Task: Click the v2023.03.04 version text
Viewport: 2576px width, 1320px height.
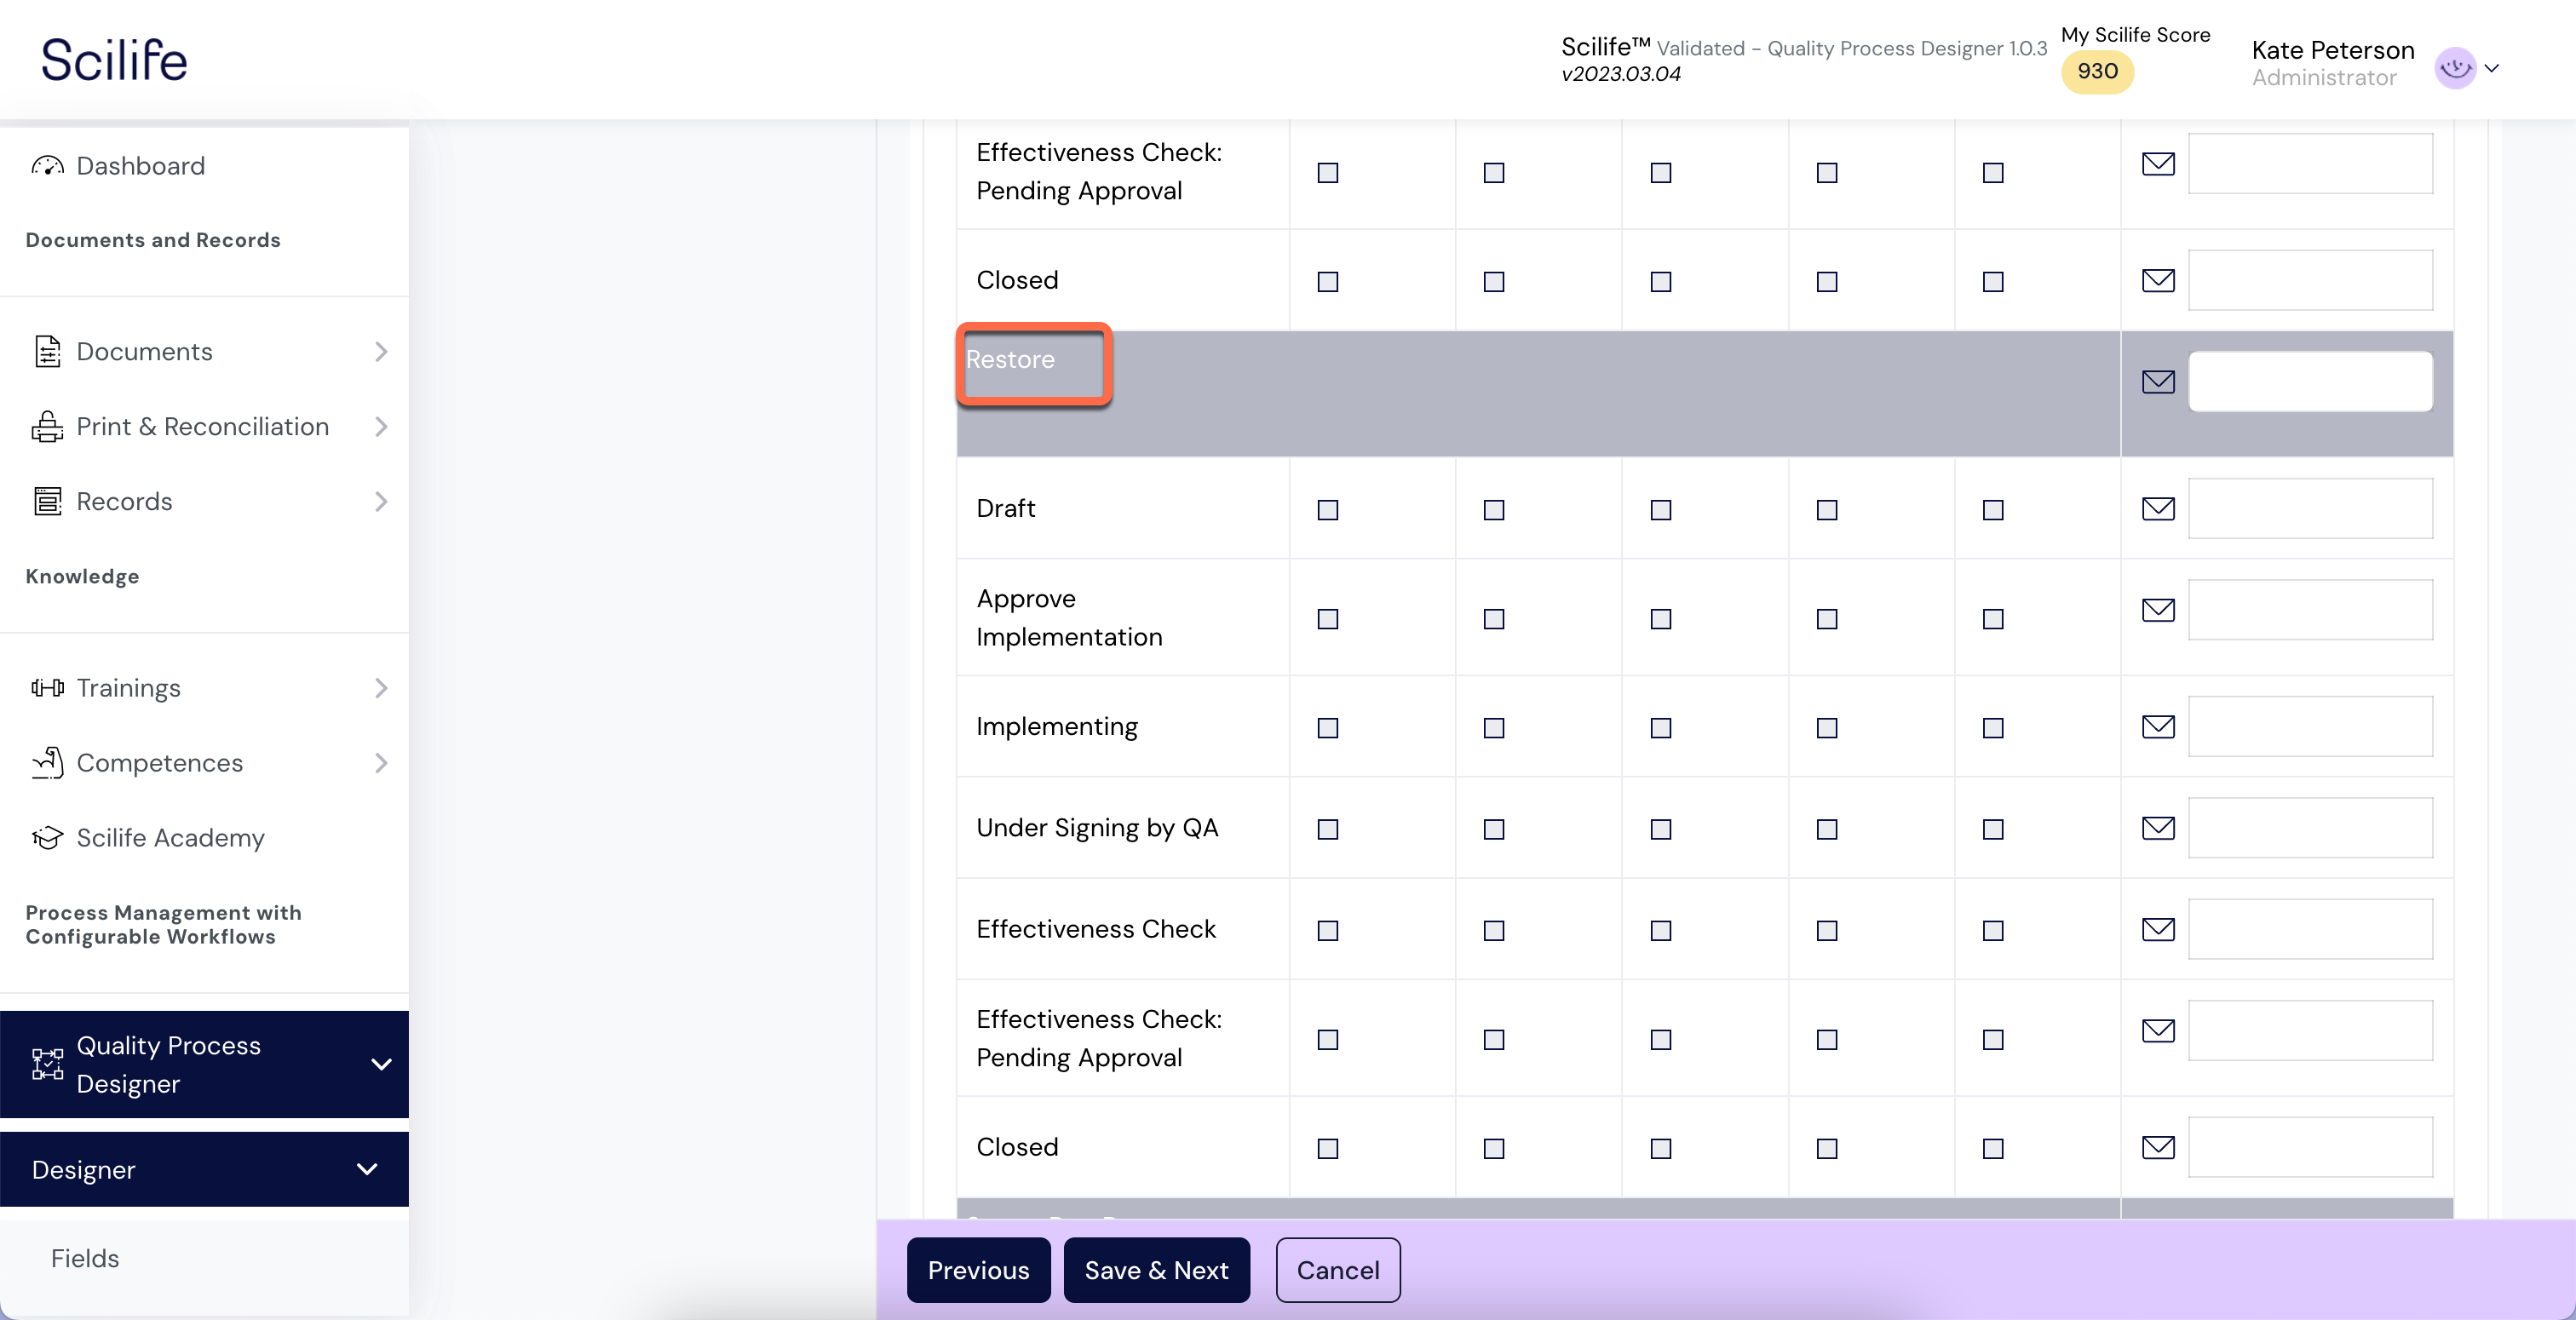Action: click(x=1620, y=74)
